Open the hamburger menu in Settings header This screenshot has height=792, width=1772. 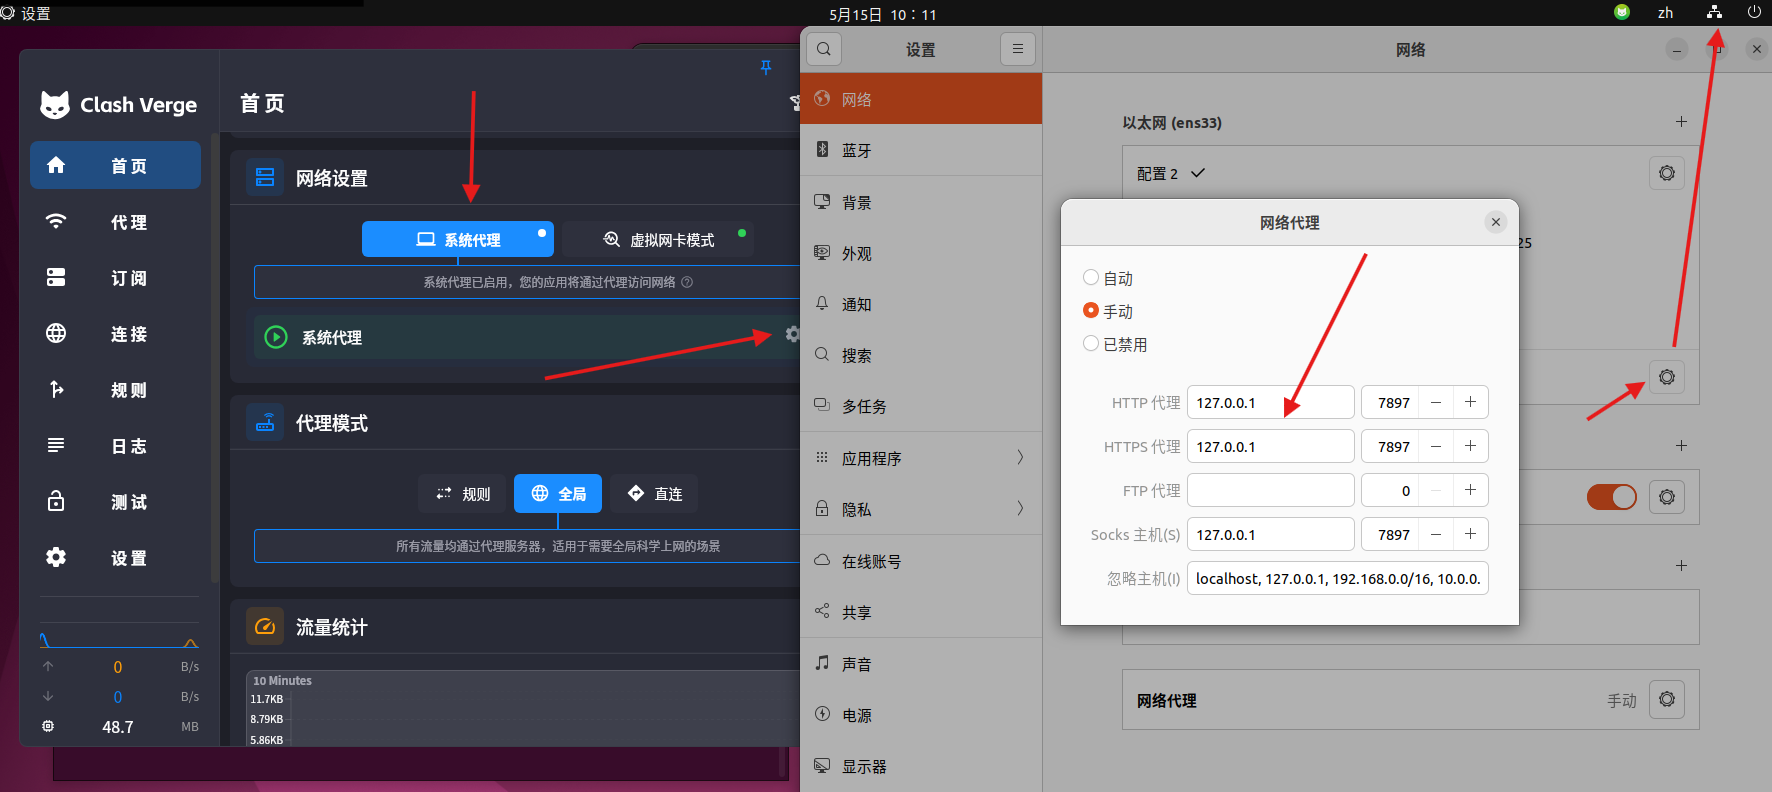1017,49
